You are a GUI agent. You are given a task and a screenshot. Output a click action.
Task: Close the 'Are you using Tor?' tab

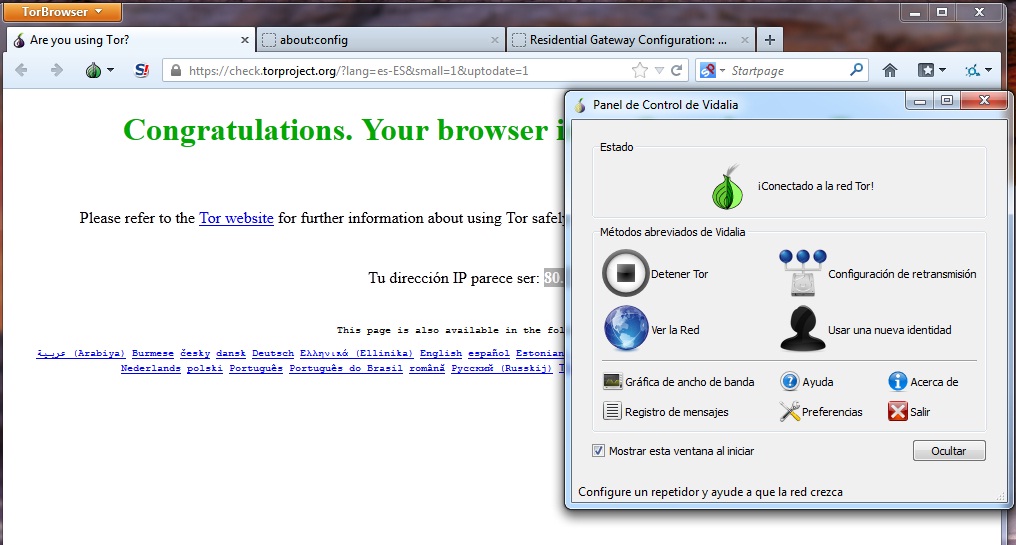(244, 40)
